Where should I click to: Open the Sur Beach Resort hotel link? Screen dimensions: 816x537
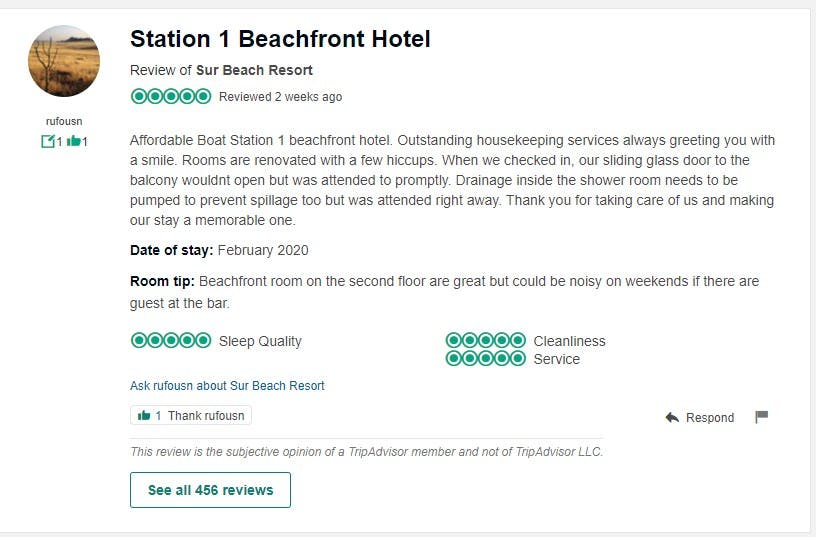pos(254,70)
